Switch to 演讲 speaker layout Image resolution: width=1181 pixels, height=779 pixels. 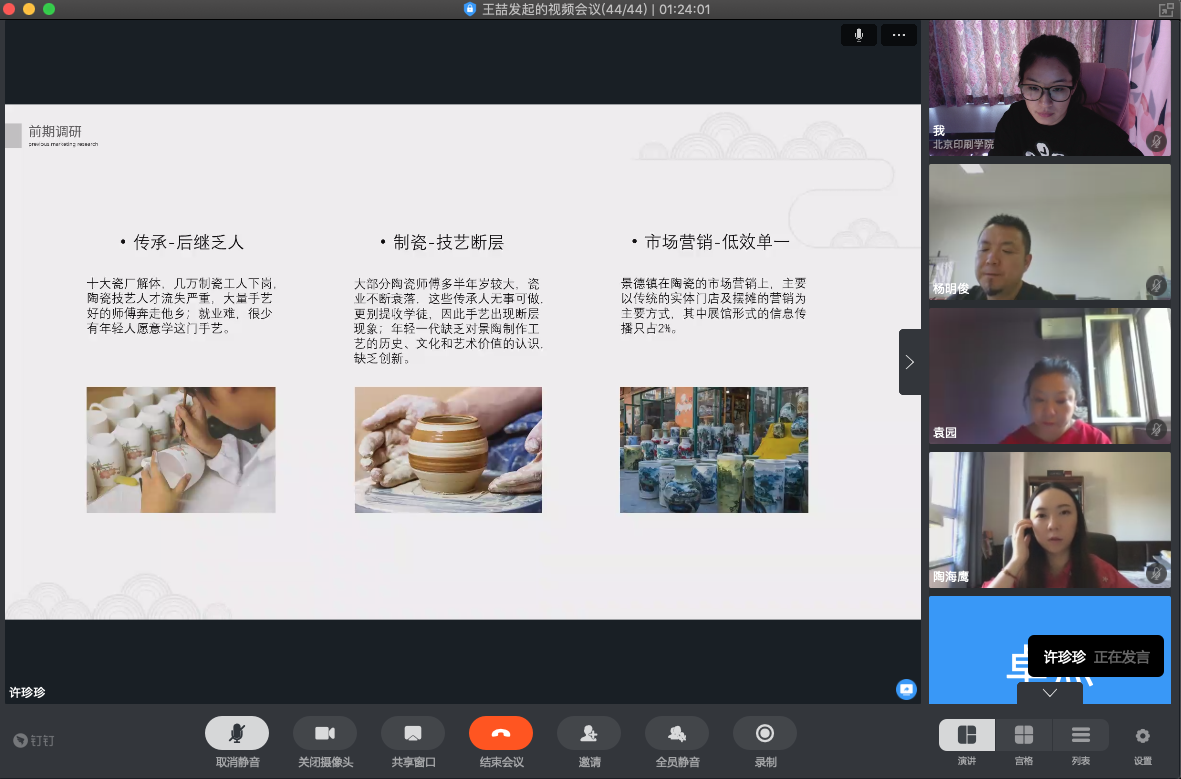pos(967,736)
